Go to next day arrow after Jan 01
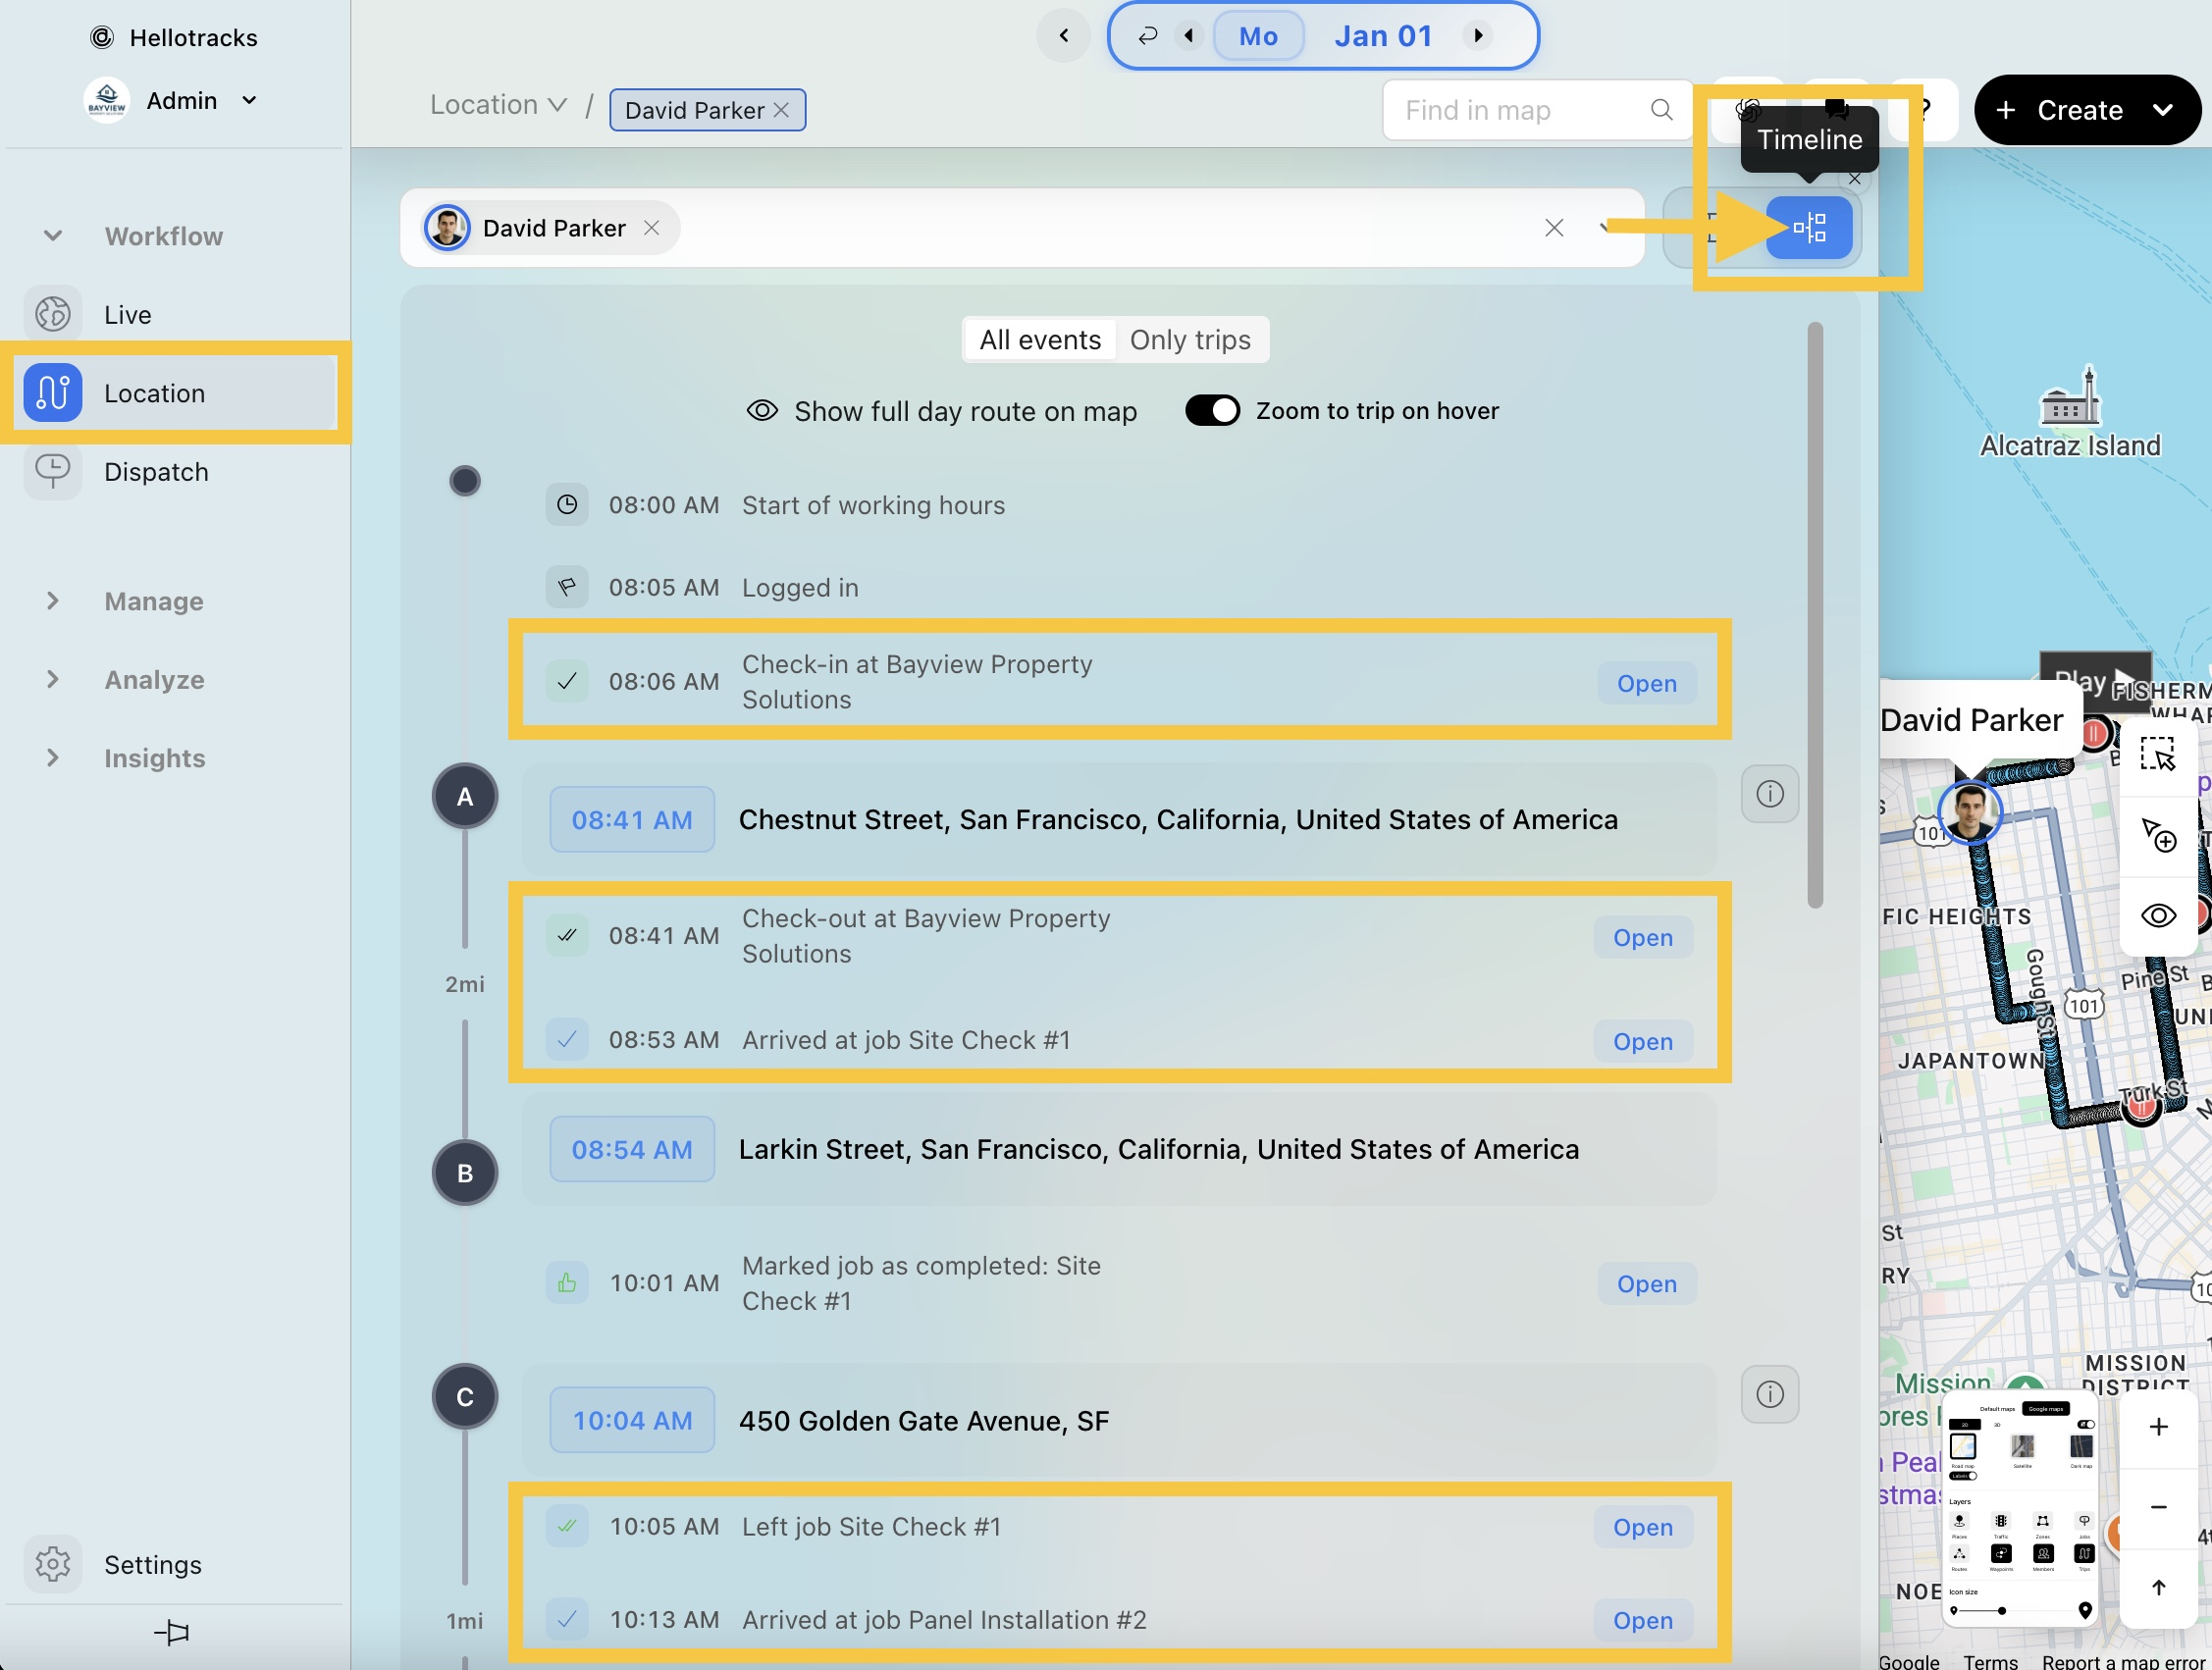 point(1477,36)
